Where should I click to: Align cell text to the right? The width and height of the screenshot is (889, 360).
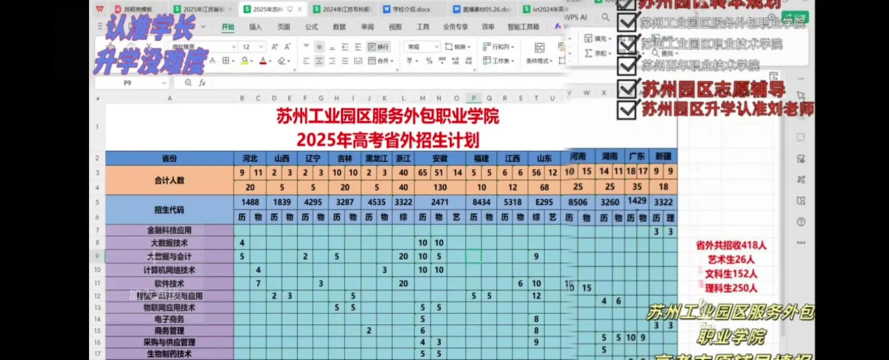pyautogui.click(x=332, y=61)
